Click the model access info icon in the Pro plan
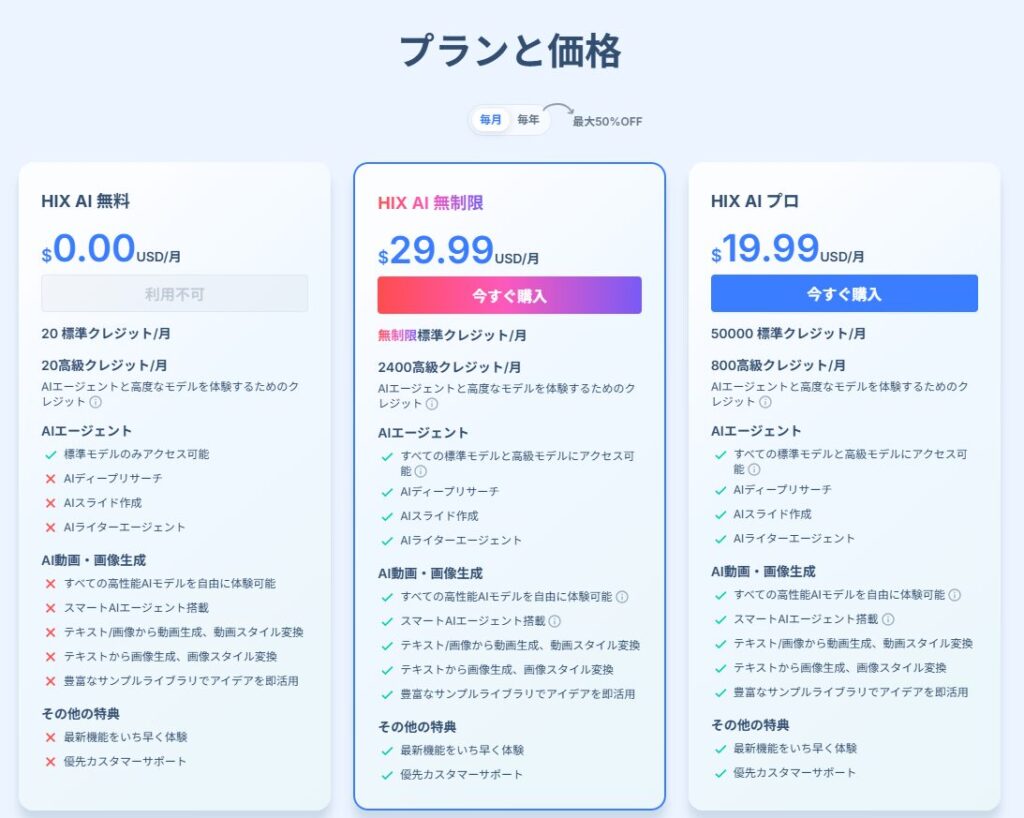 click(x=754, y=469)
